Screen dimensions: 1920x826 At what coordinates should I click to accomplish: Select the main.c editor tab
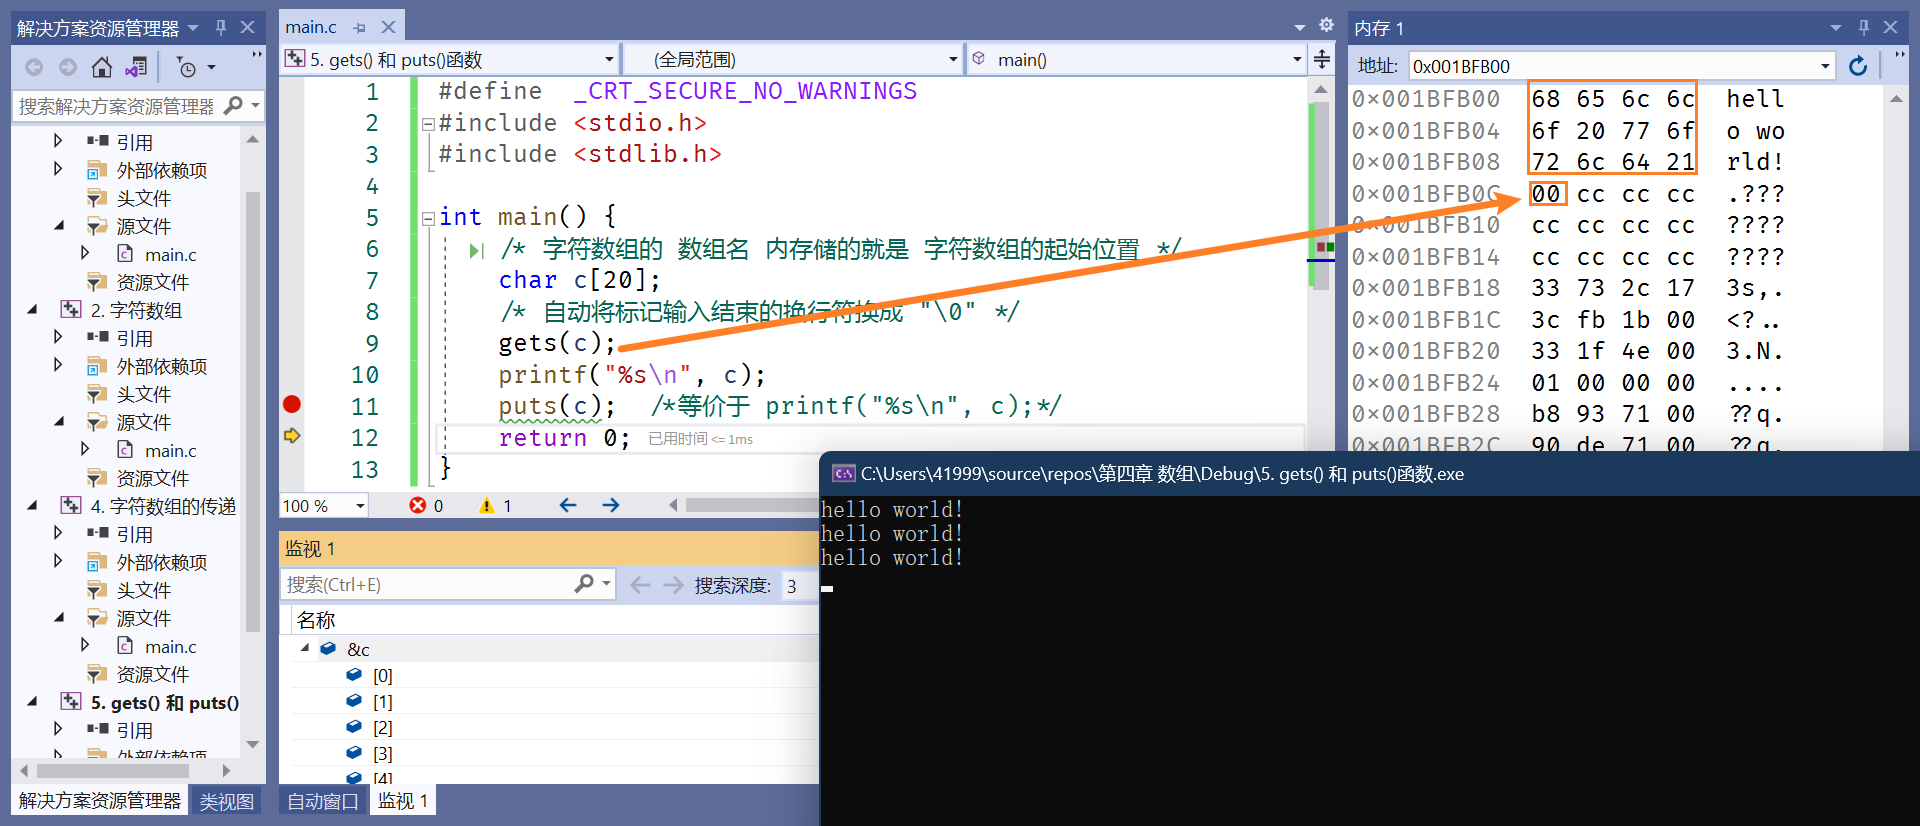(311, 27)
